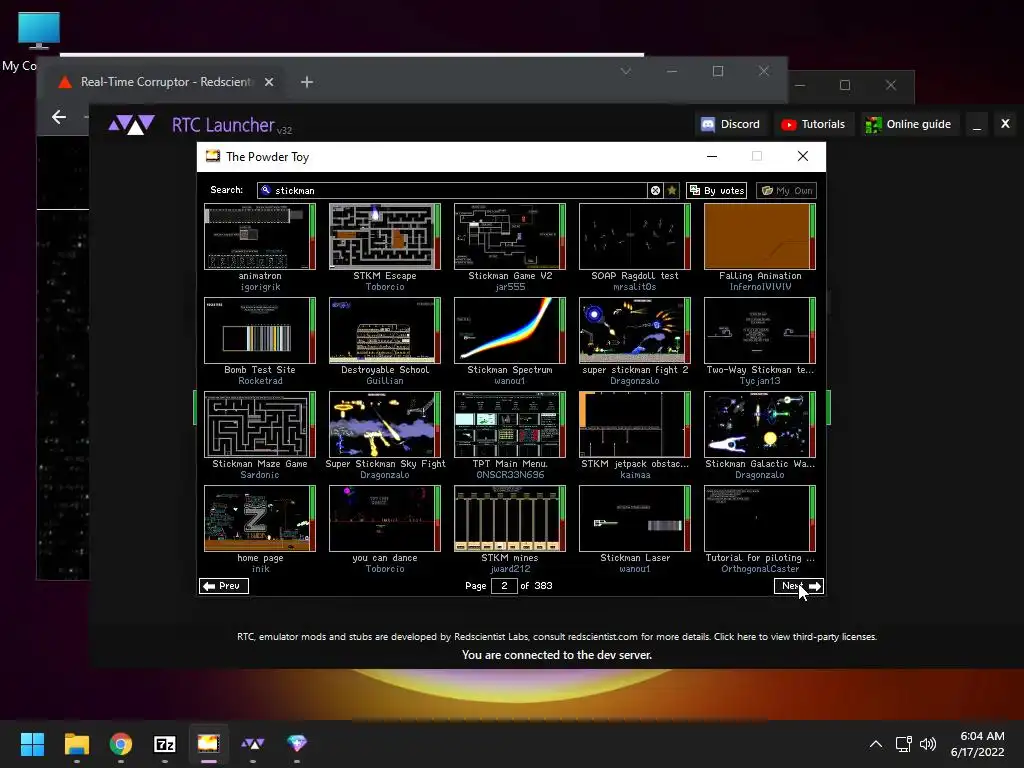Go to Next page of saves
Viewport: 1024px width, 768px height.
point(799,586)
